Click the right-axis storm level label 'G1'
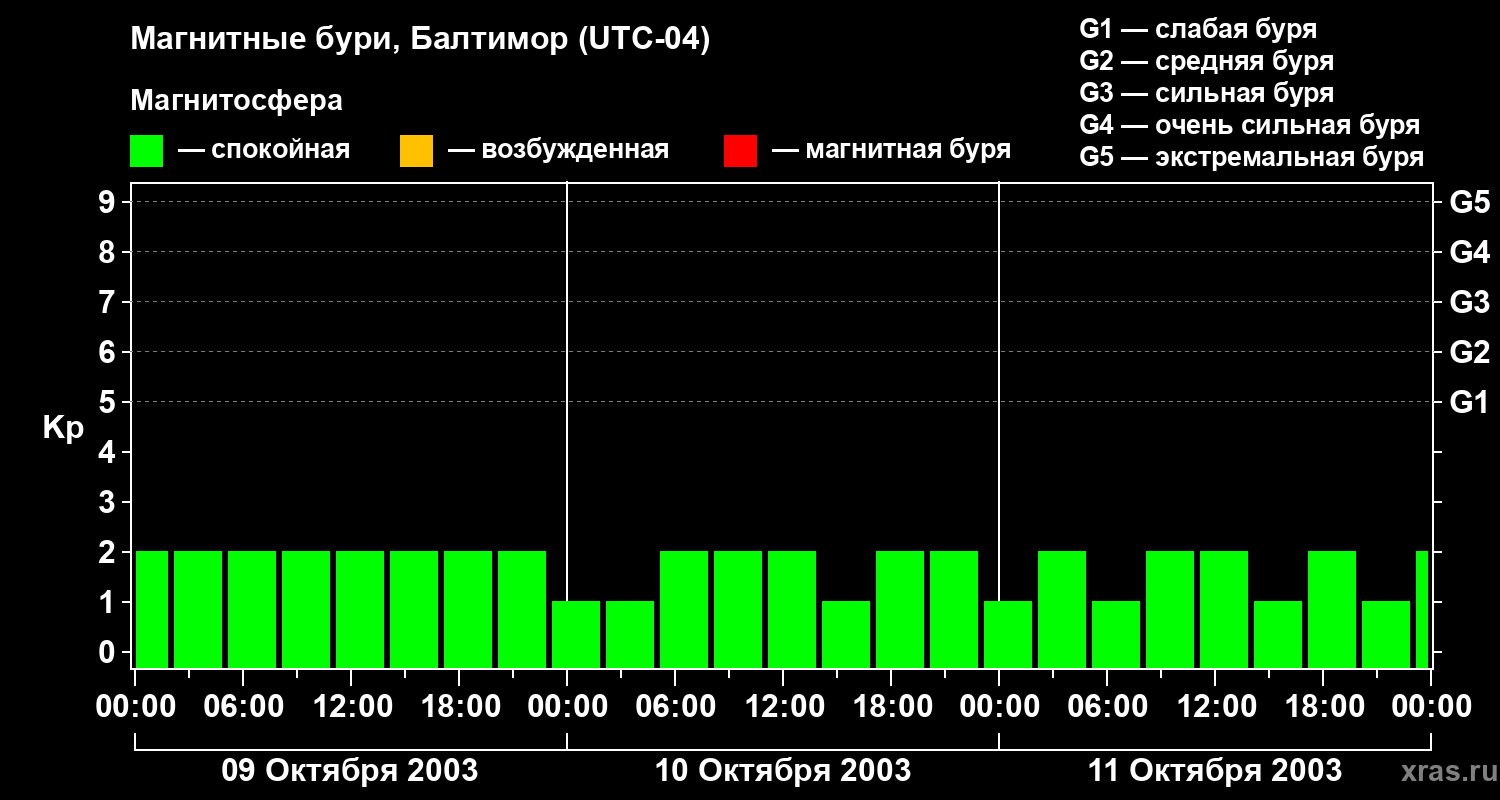1500x800 pixels. point(1469,402)
